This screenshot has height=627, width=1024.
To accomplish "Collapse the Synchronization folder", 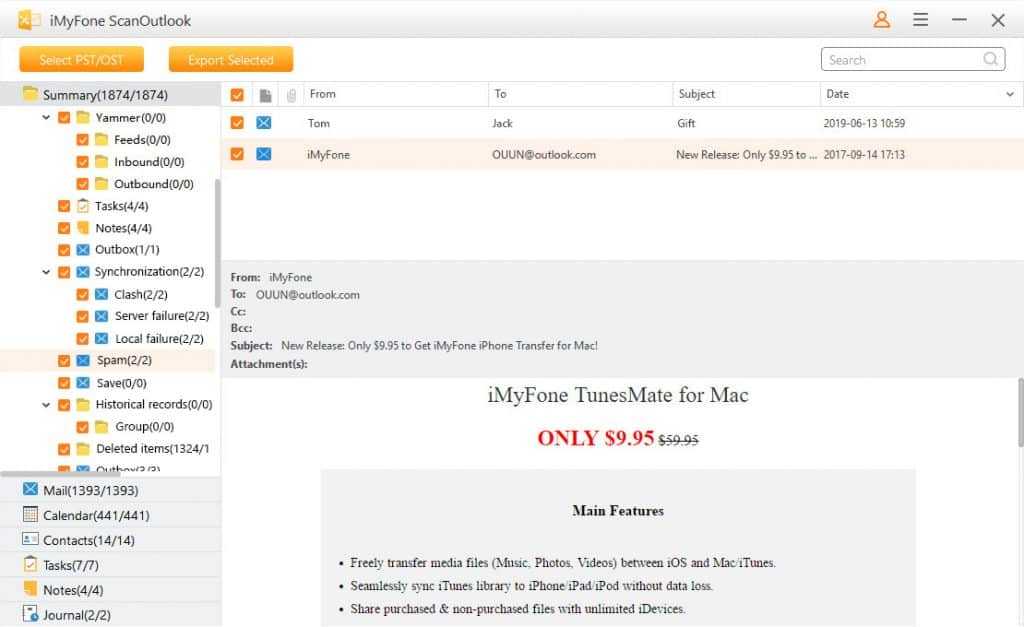I will pyautogui.click(x=46, y=272).
